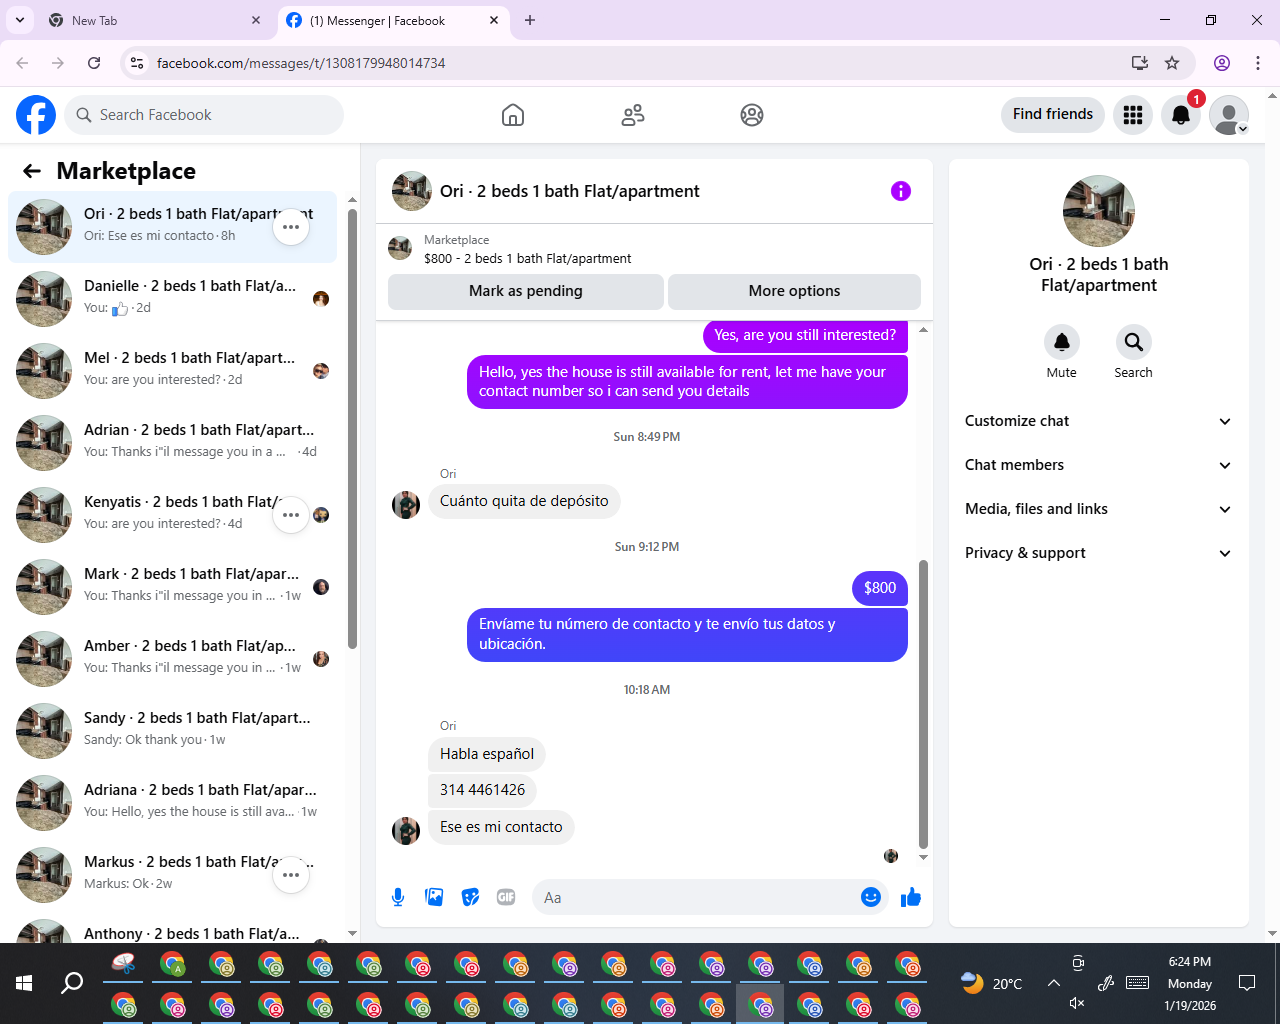Screen dimensions: 1280x1024
Task: Click the "$800" sent message bubble
Action: pyautogui.click(x=880, y=588)
